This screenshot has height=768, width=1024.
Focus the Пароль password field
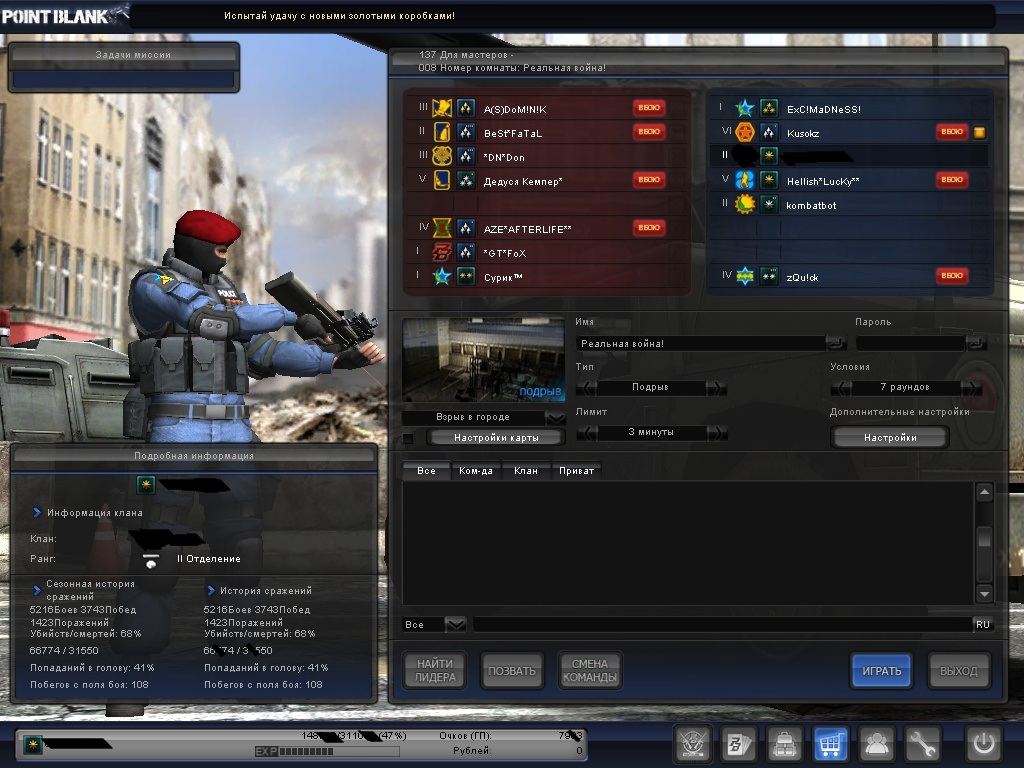click(x=910, y=344)
